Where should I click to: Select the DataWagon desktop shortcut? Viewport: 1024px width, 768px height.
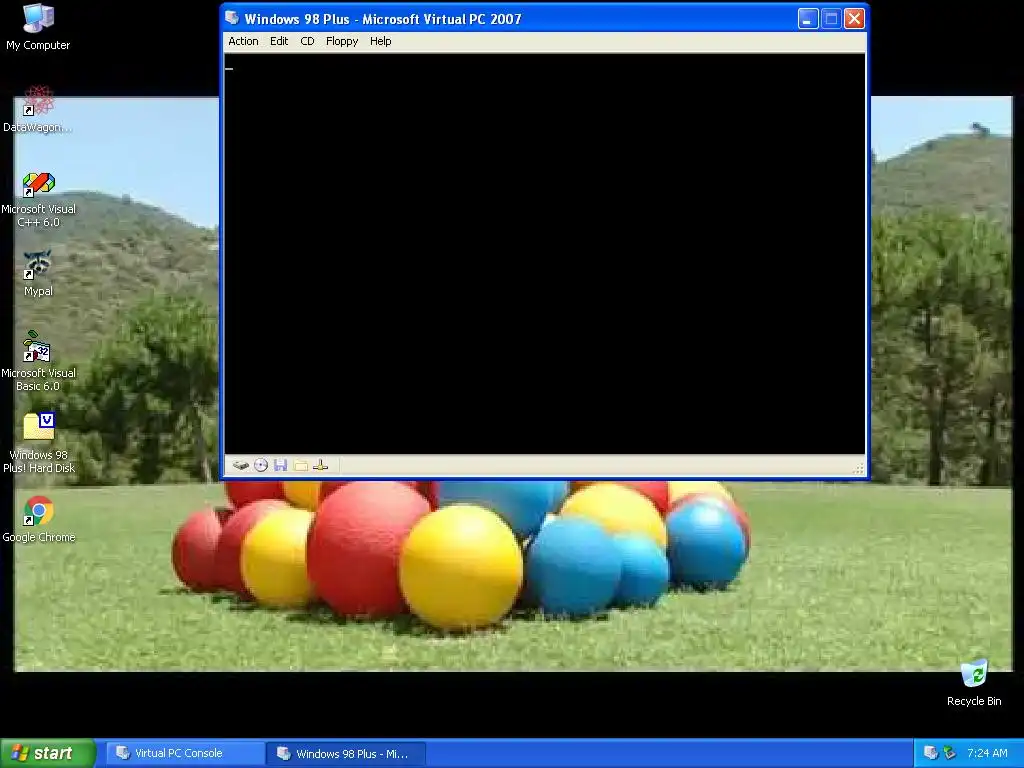coord(38,109)
